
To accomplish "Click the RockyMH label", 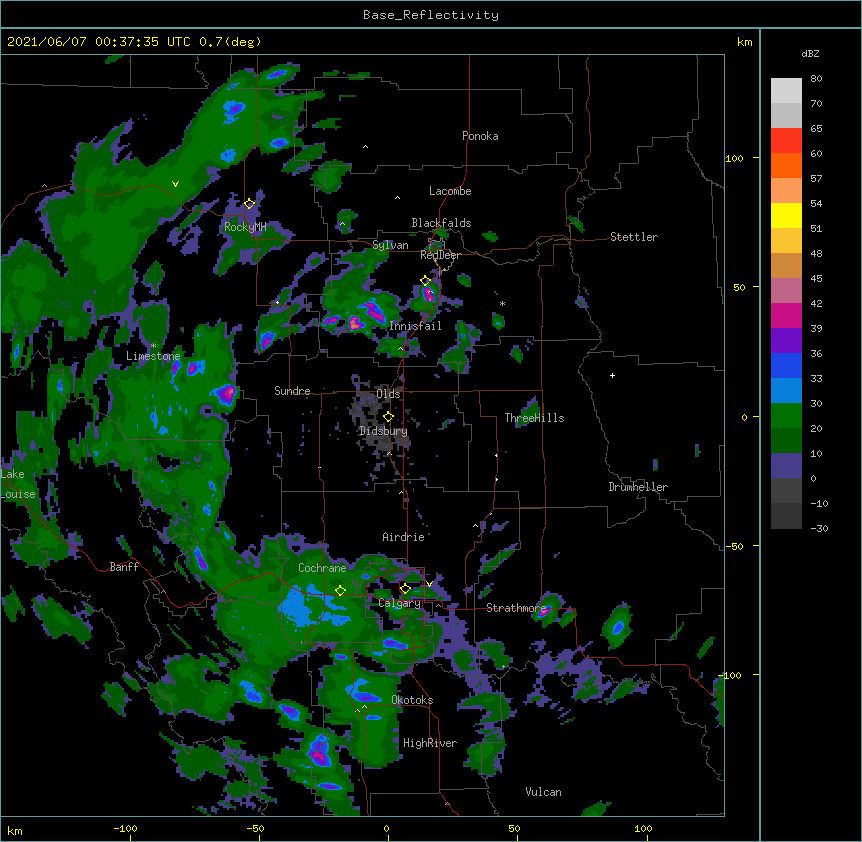I will 245,227.
